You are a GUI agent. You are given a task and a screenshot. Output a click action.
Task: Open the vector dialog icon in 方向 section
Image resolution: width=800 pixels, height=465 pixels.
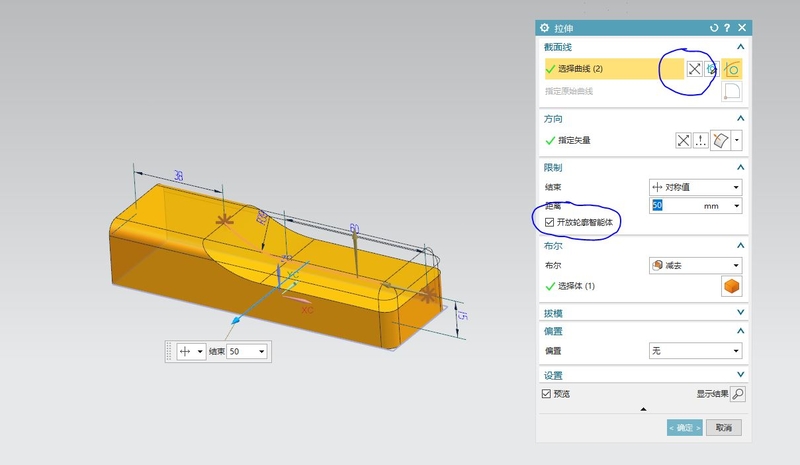701,140
